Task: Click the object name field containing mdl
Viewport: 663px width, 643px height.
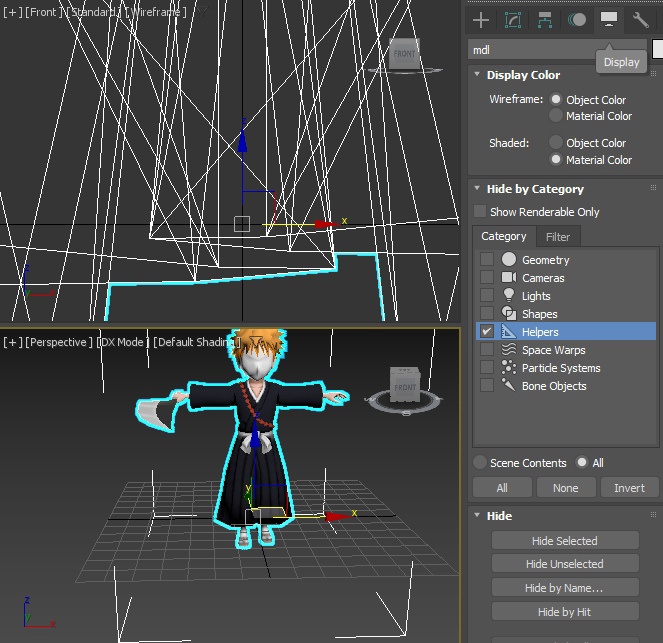Action: pyautogui.click(x=557, y=50)
